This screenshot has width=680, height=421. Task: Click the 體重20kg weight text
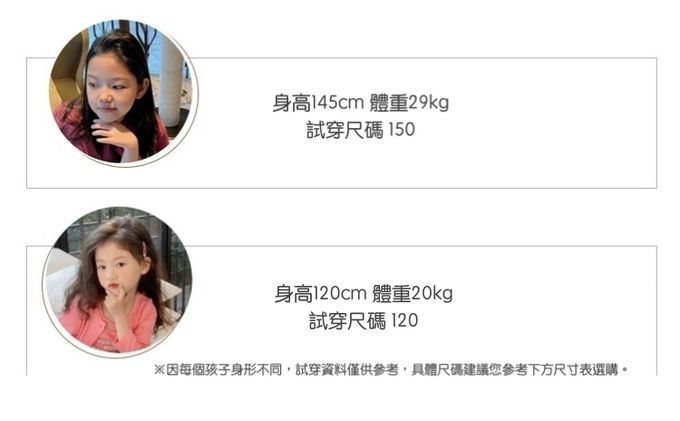tap(412, 294)
